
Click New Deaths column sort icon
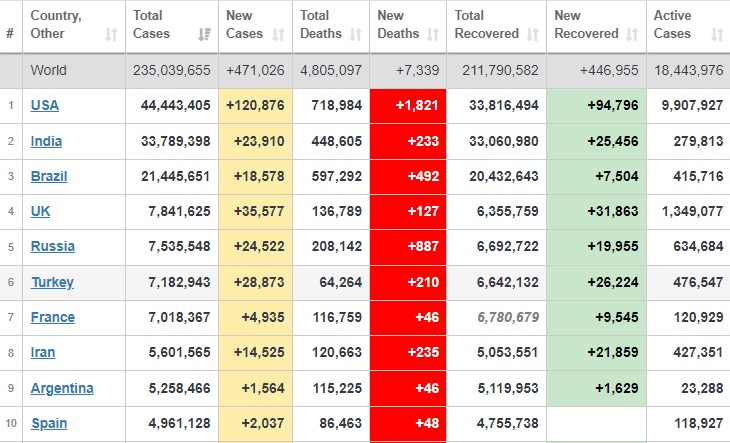[432, 34]
